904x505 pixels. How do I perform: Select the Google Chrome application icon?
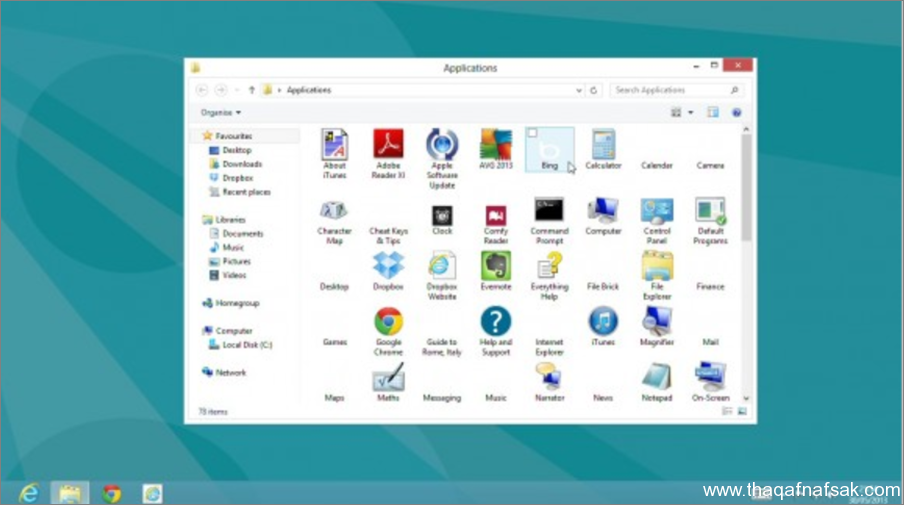(388, 321)
